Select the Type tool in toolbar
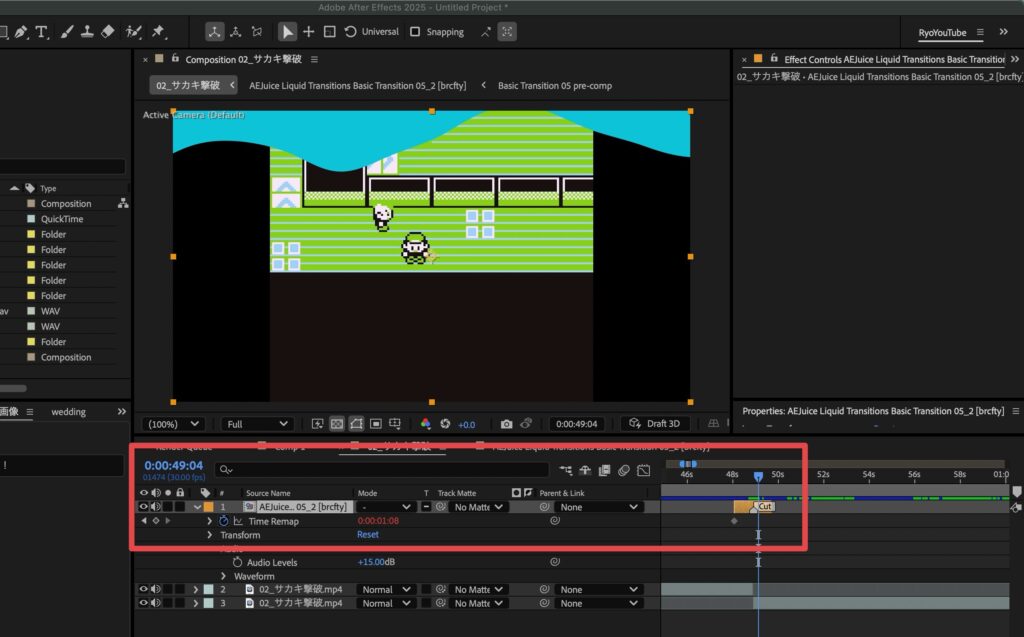Viewport: 1024px width, 637px height. 42,32
